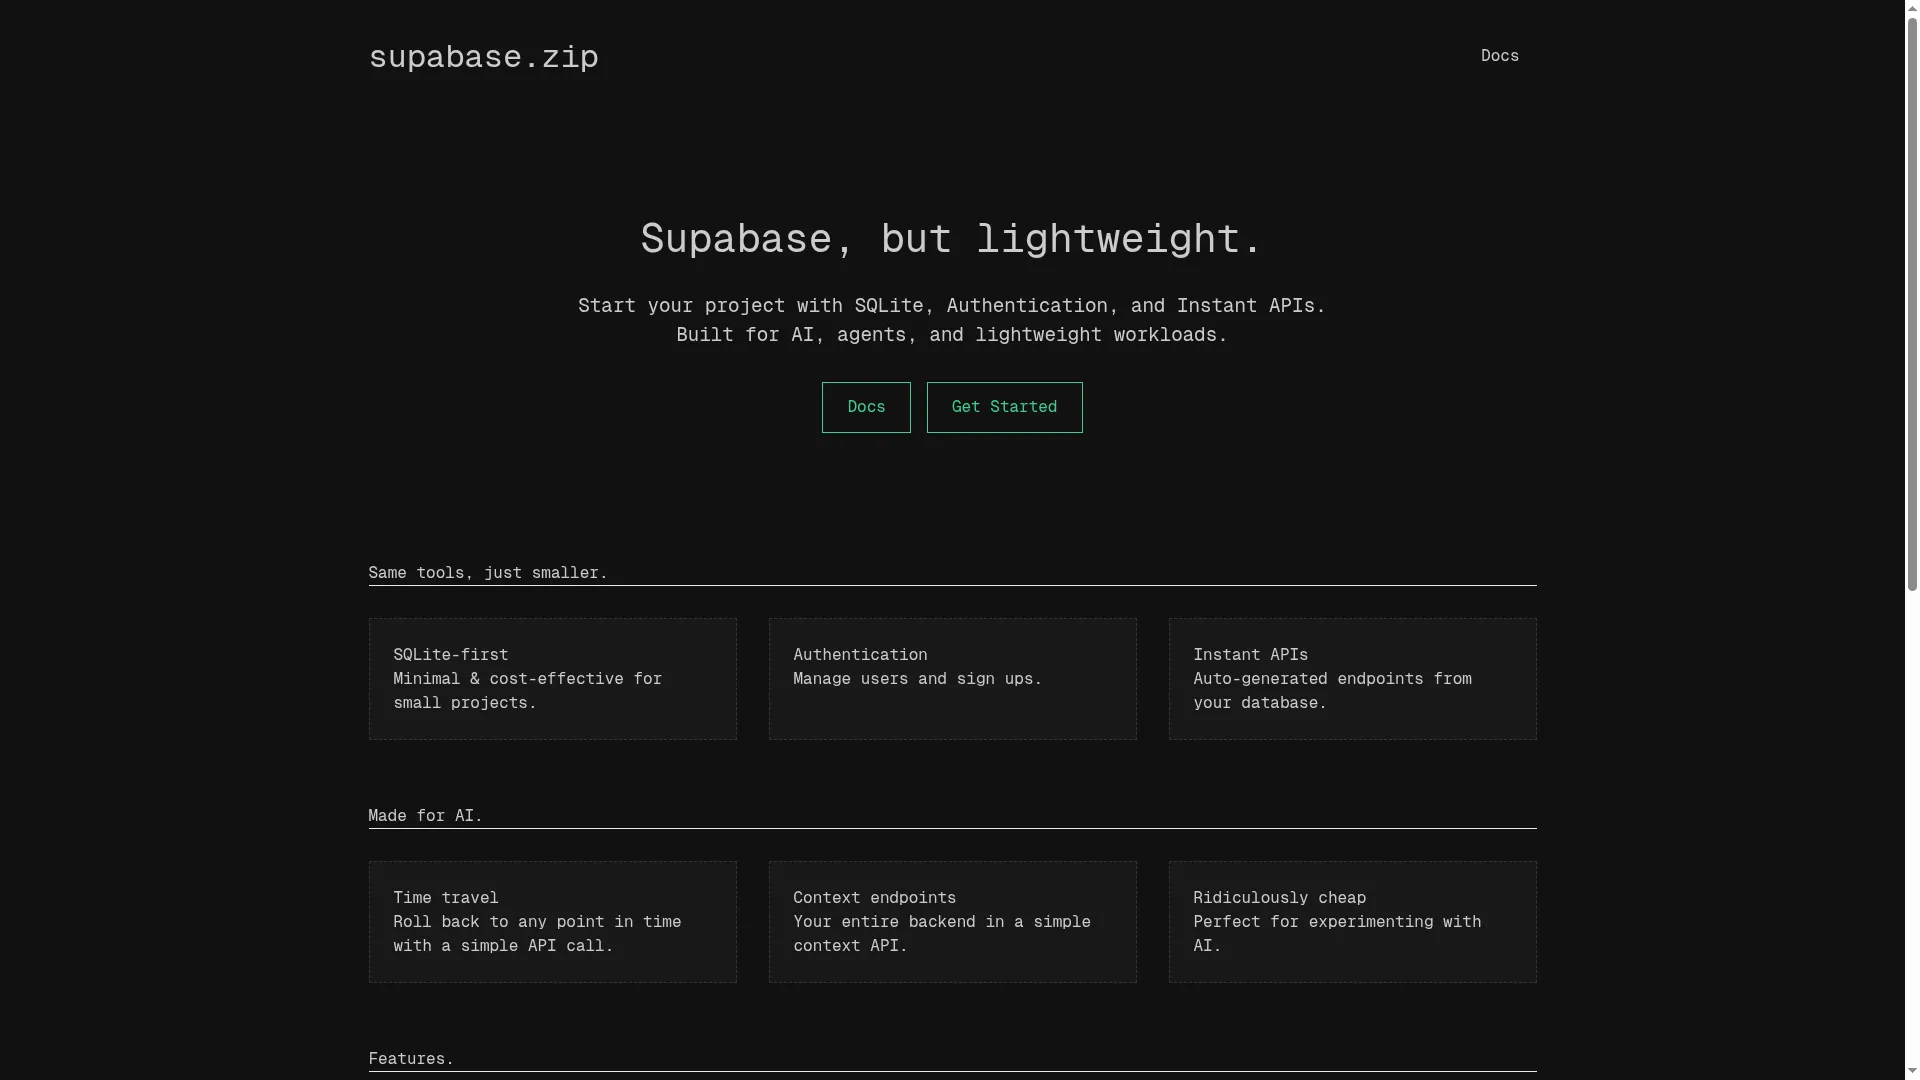Screen dimensions: 1920x1080
Task: Click the 'Same tools, just smaller.' heading
Action: tap(488, 573)
